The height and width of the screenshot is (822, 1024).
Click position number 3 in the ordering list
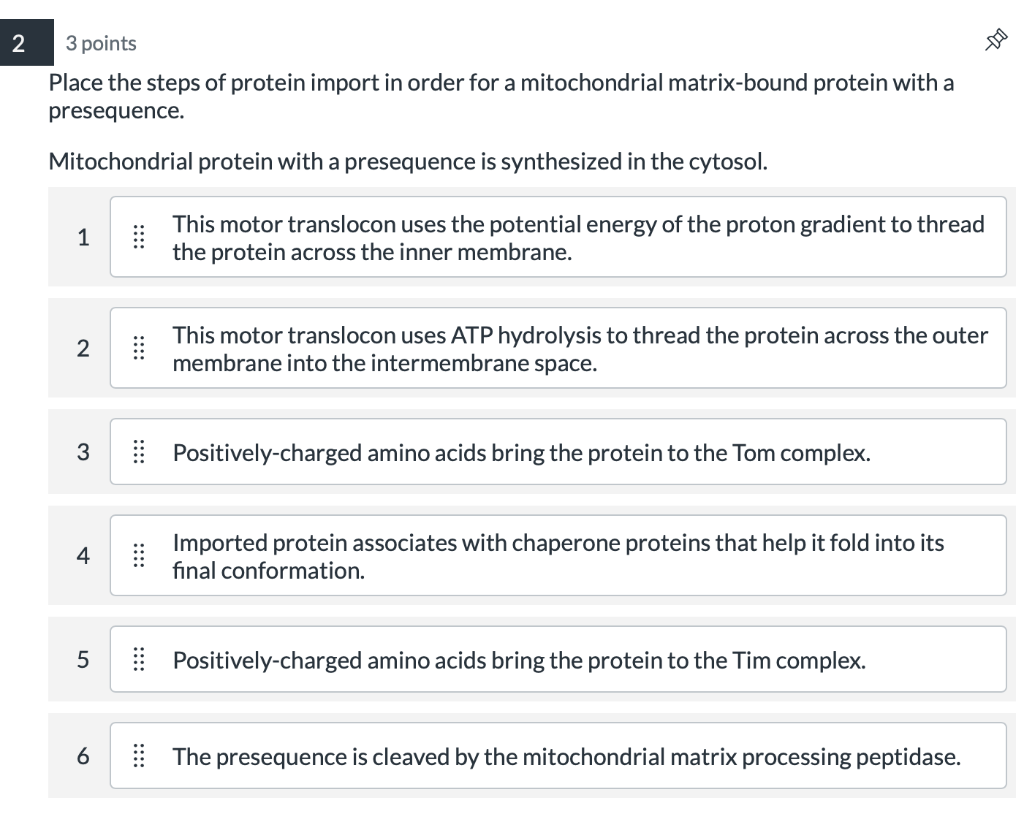click(83, 452)
